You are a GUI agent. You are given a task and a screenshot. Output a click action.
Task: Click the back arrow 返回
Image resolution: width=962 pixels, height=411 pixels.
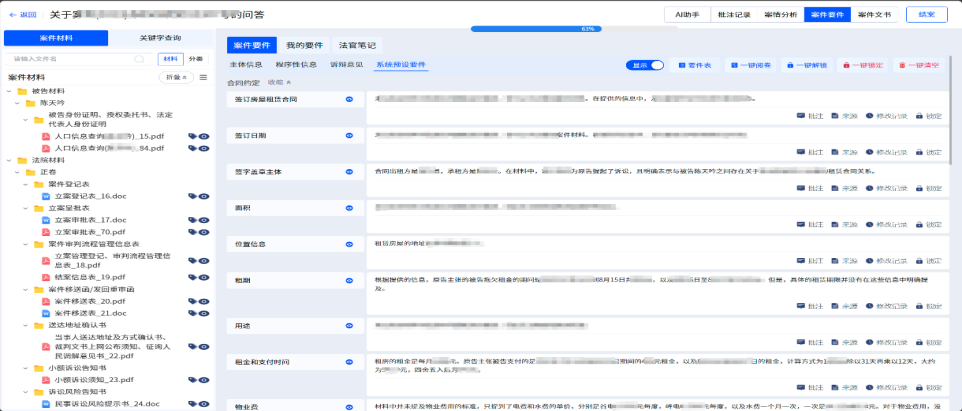point(22,14)
